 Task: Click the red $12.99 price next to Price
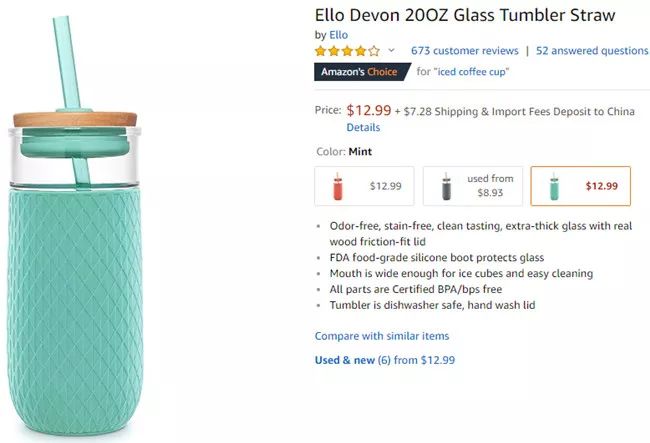(x=368, y=111)
